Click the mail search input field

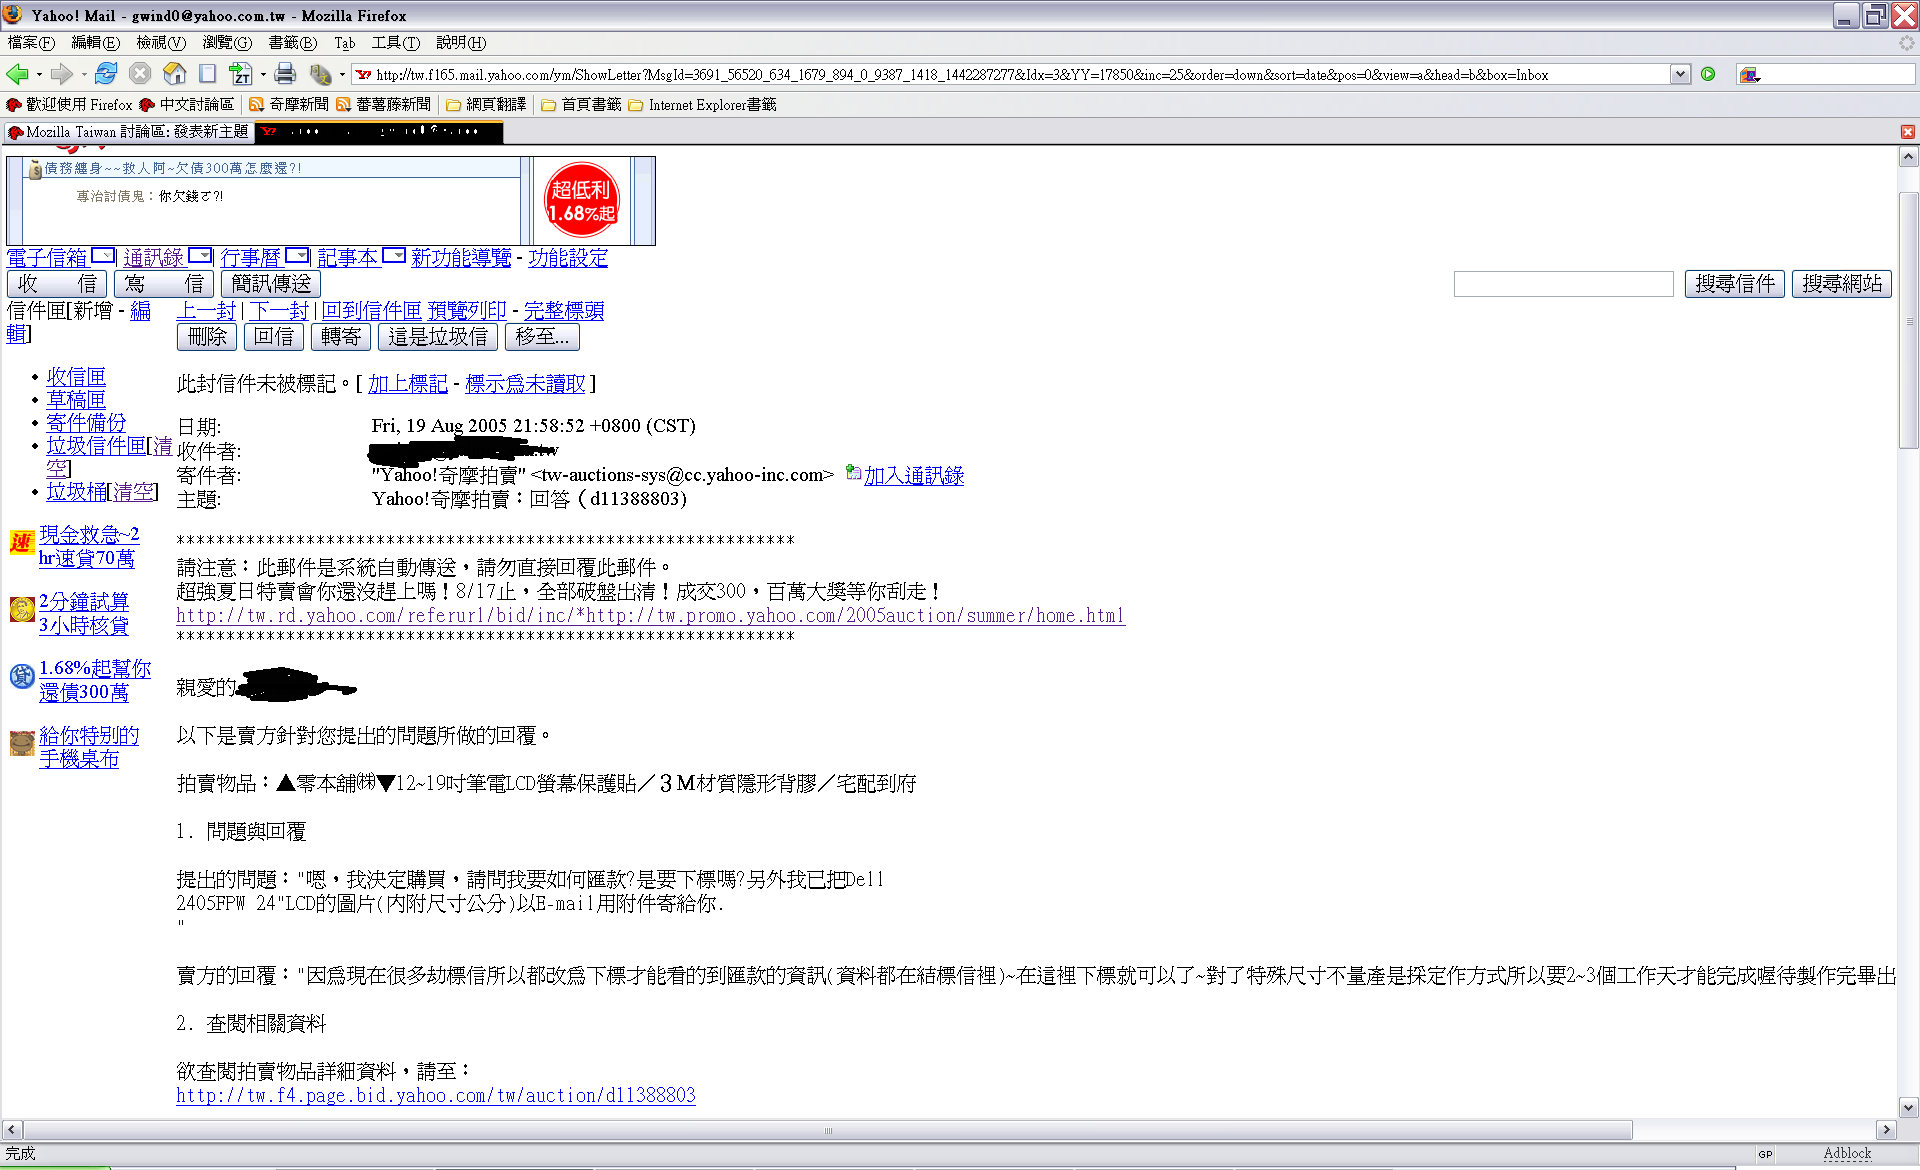click(x=1563, y=284)
